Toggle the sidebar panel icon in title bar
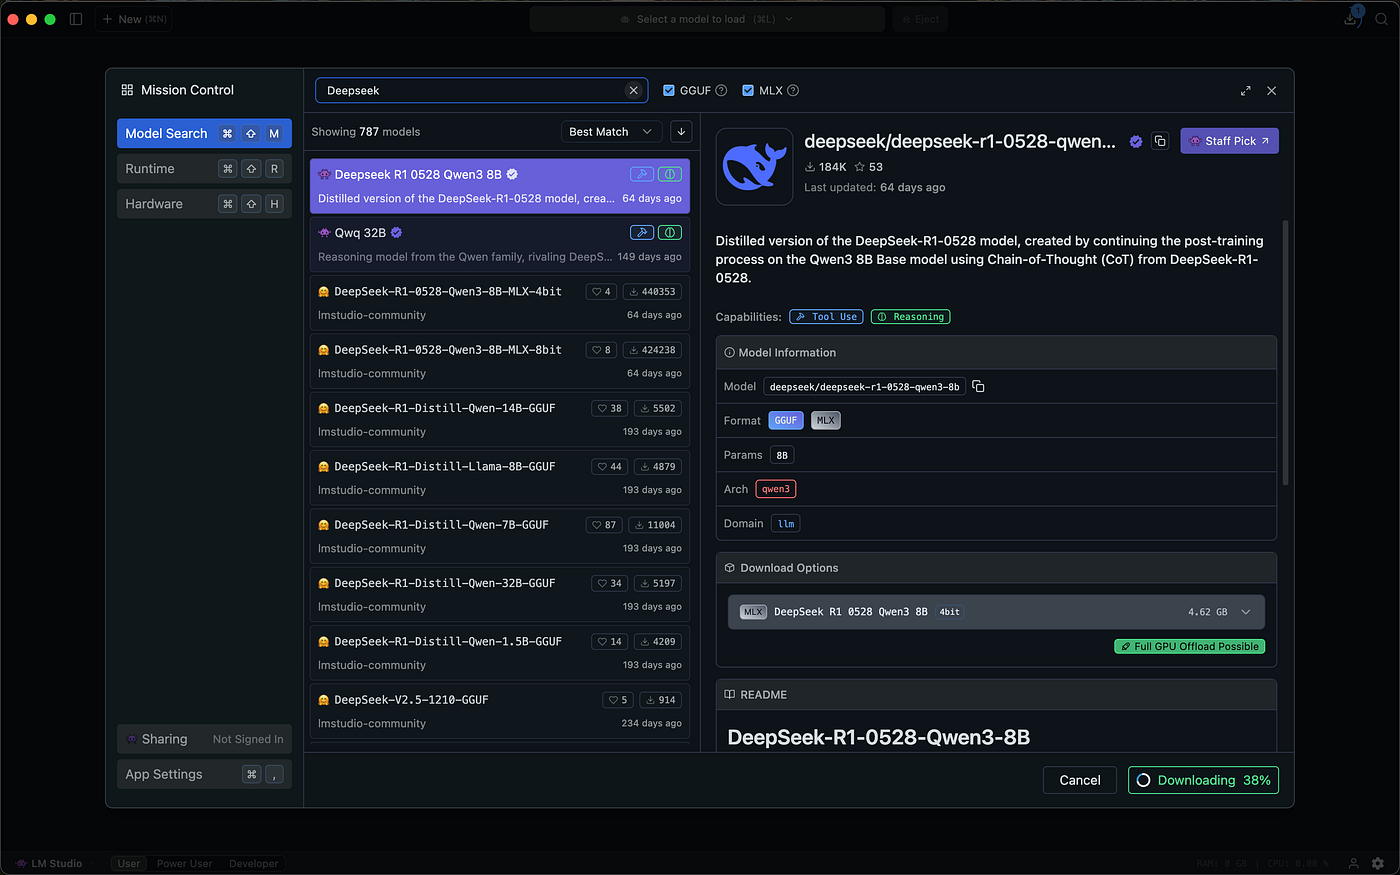 pos(76,19)
